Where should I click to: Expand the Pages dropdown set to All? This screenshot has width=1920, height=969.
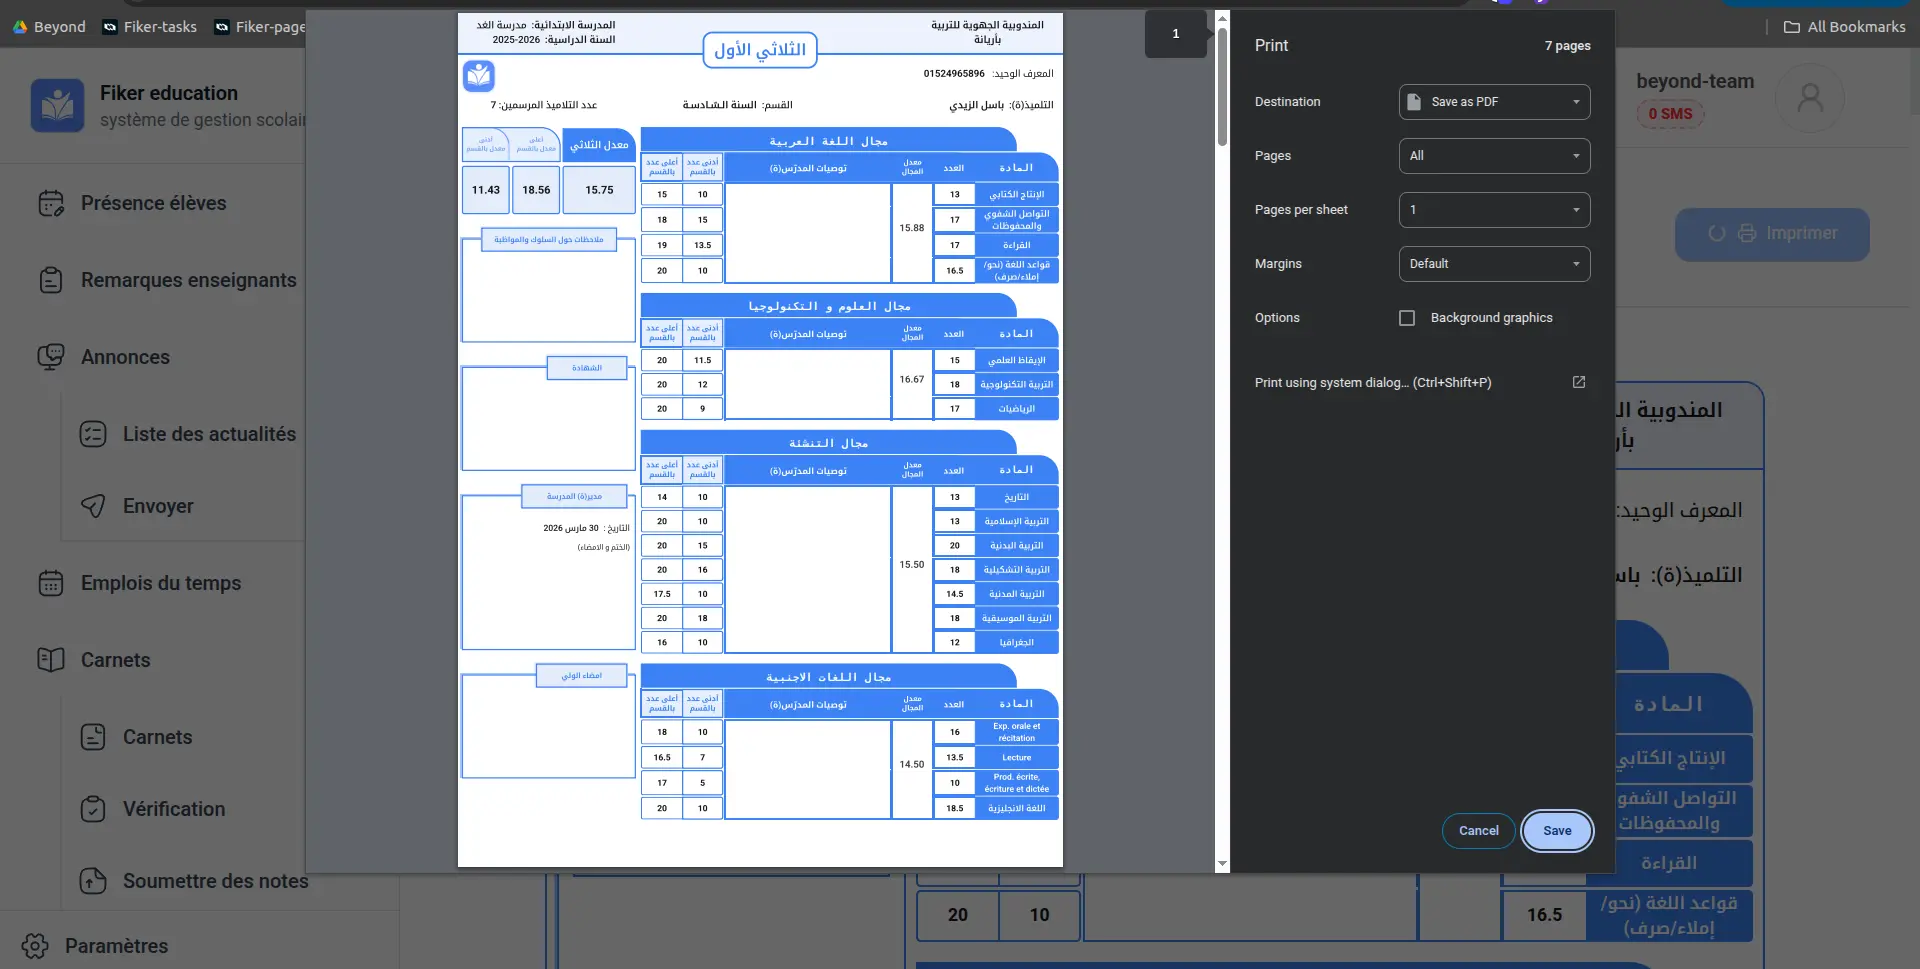(x=1494, y=156)
